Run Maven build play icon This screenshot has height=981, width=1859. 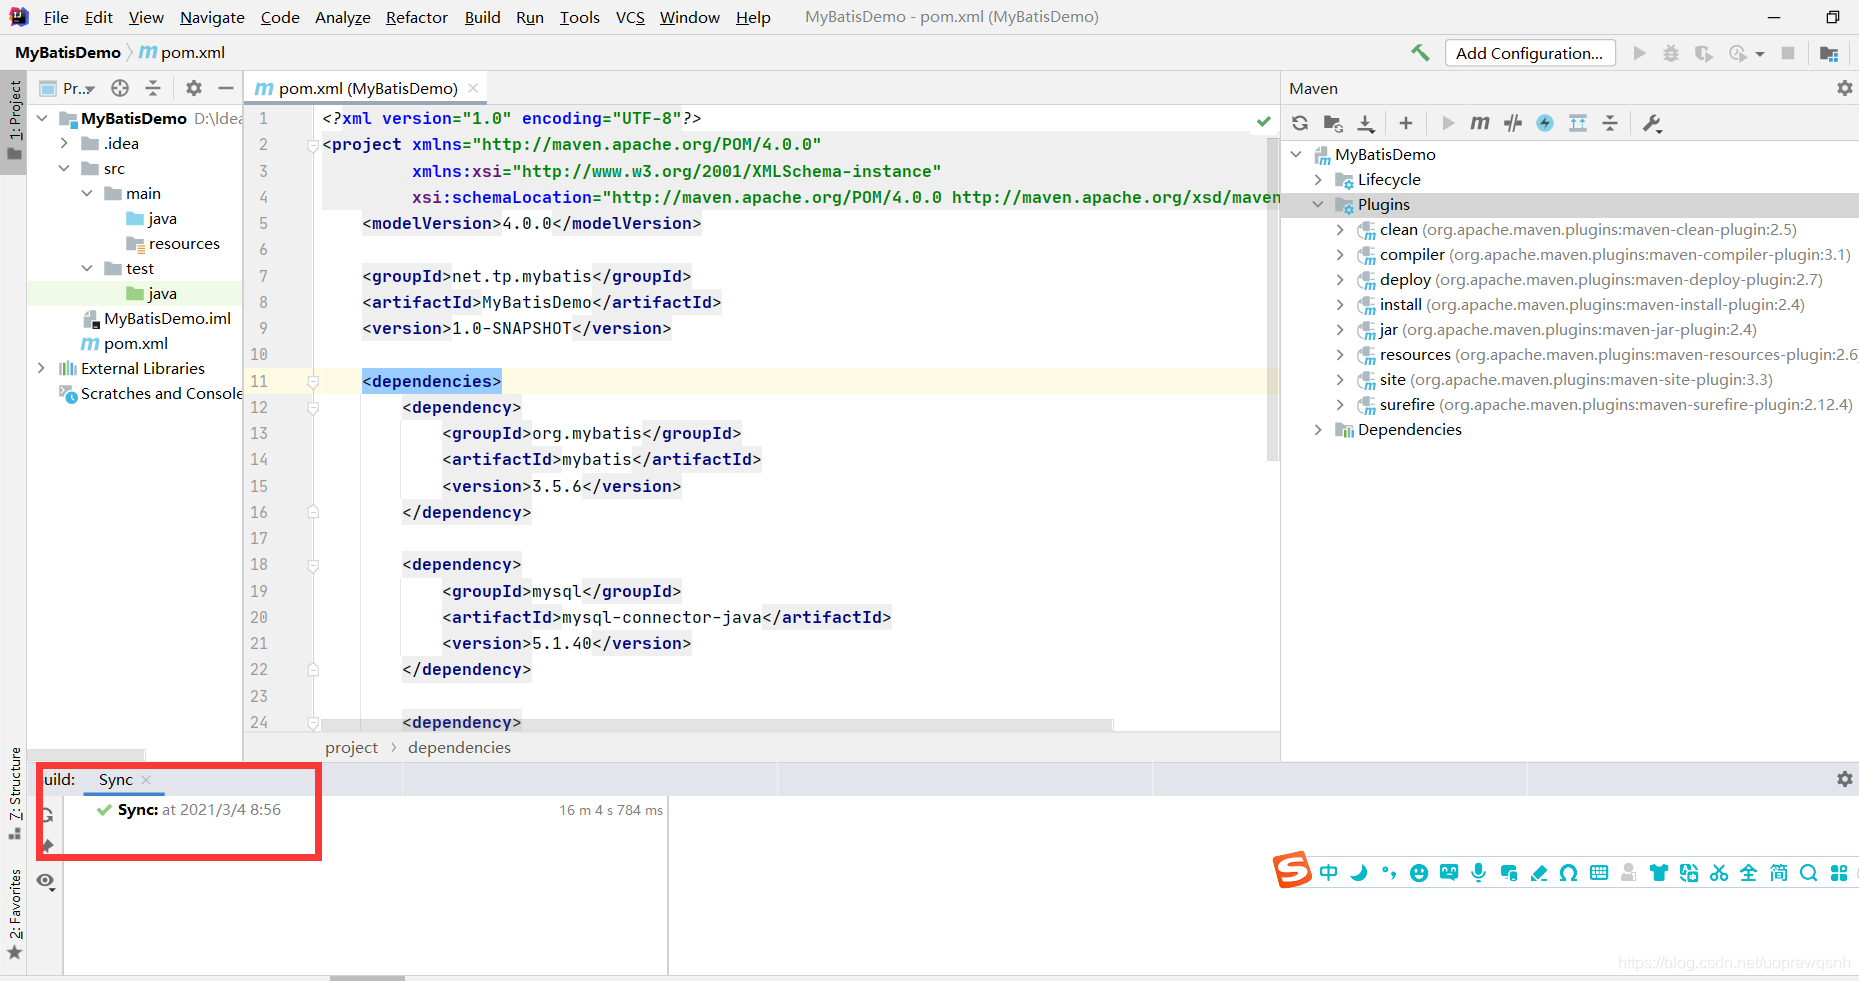click(x=1448, y=123)
